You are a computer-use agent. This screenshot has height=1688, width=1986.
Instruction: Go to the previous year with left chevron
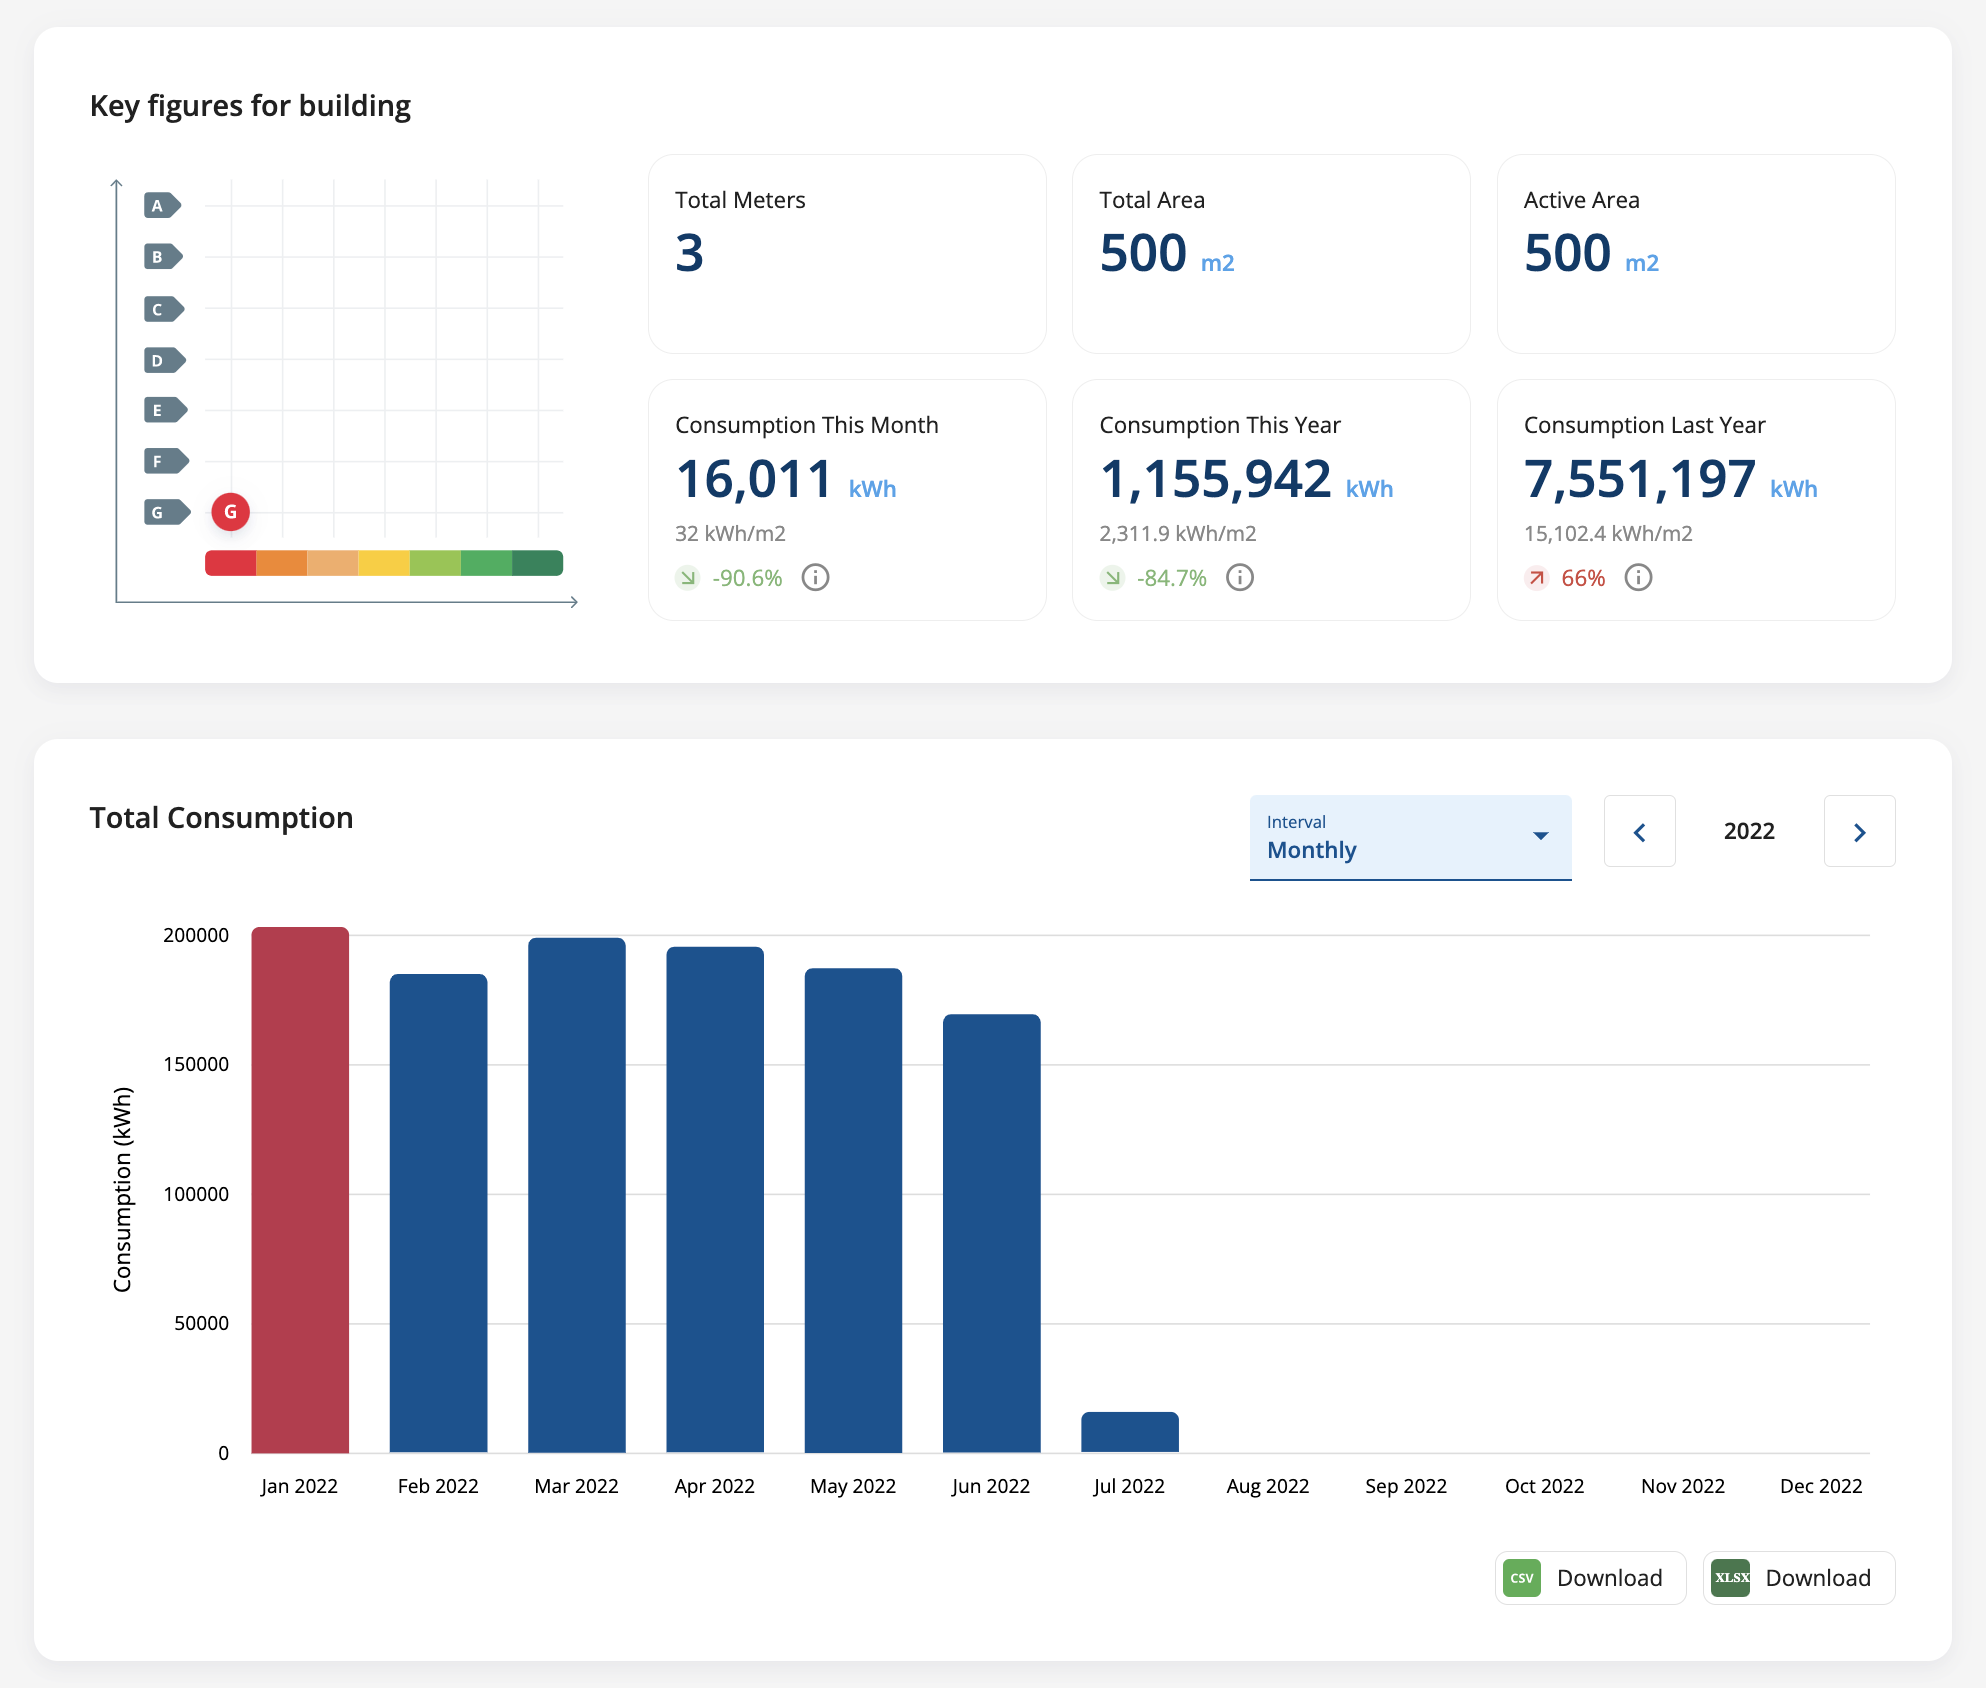tap(1640, 831)
